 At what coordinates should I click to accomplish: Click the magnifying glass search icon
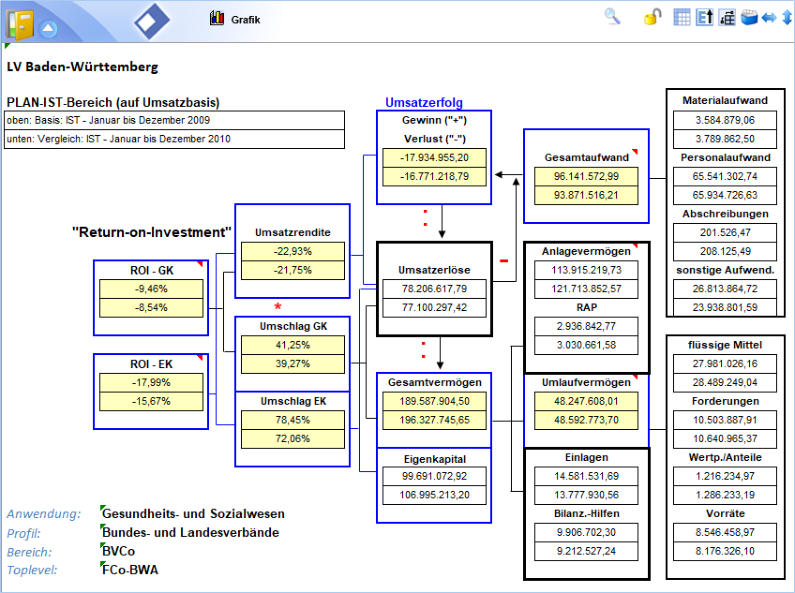(x=612, y=17)
